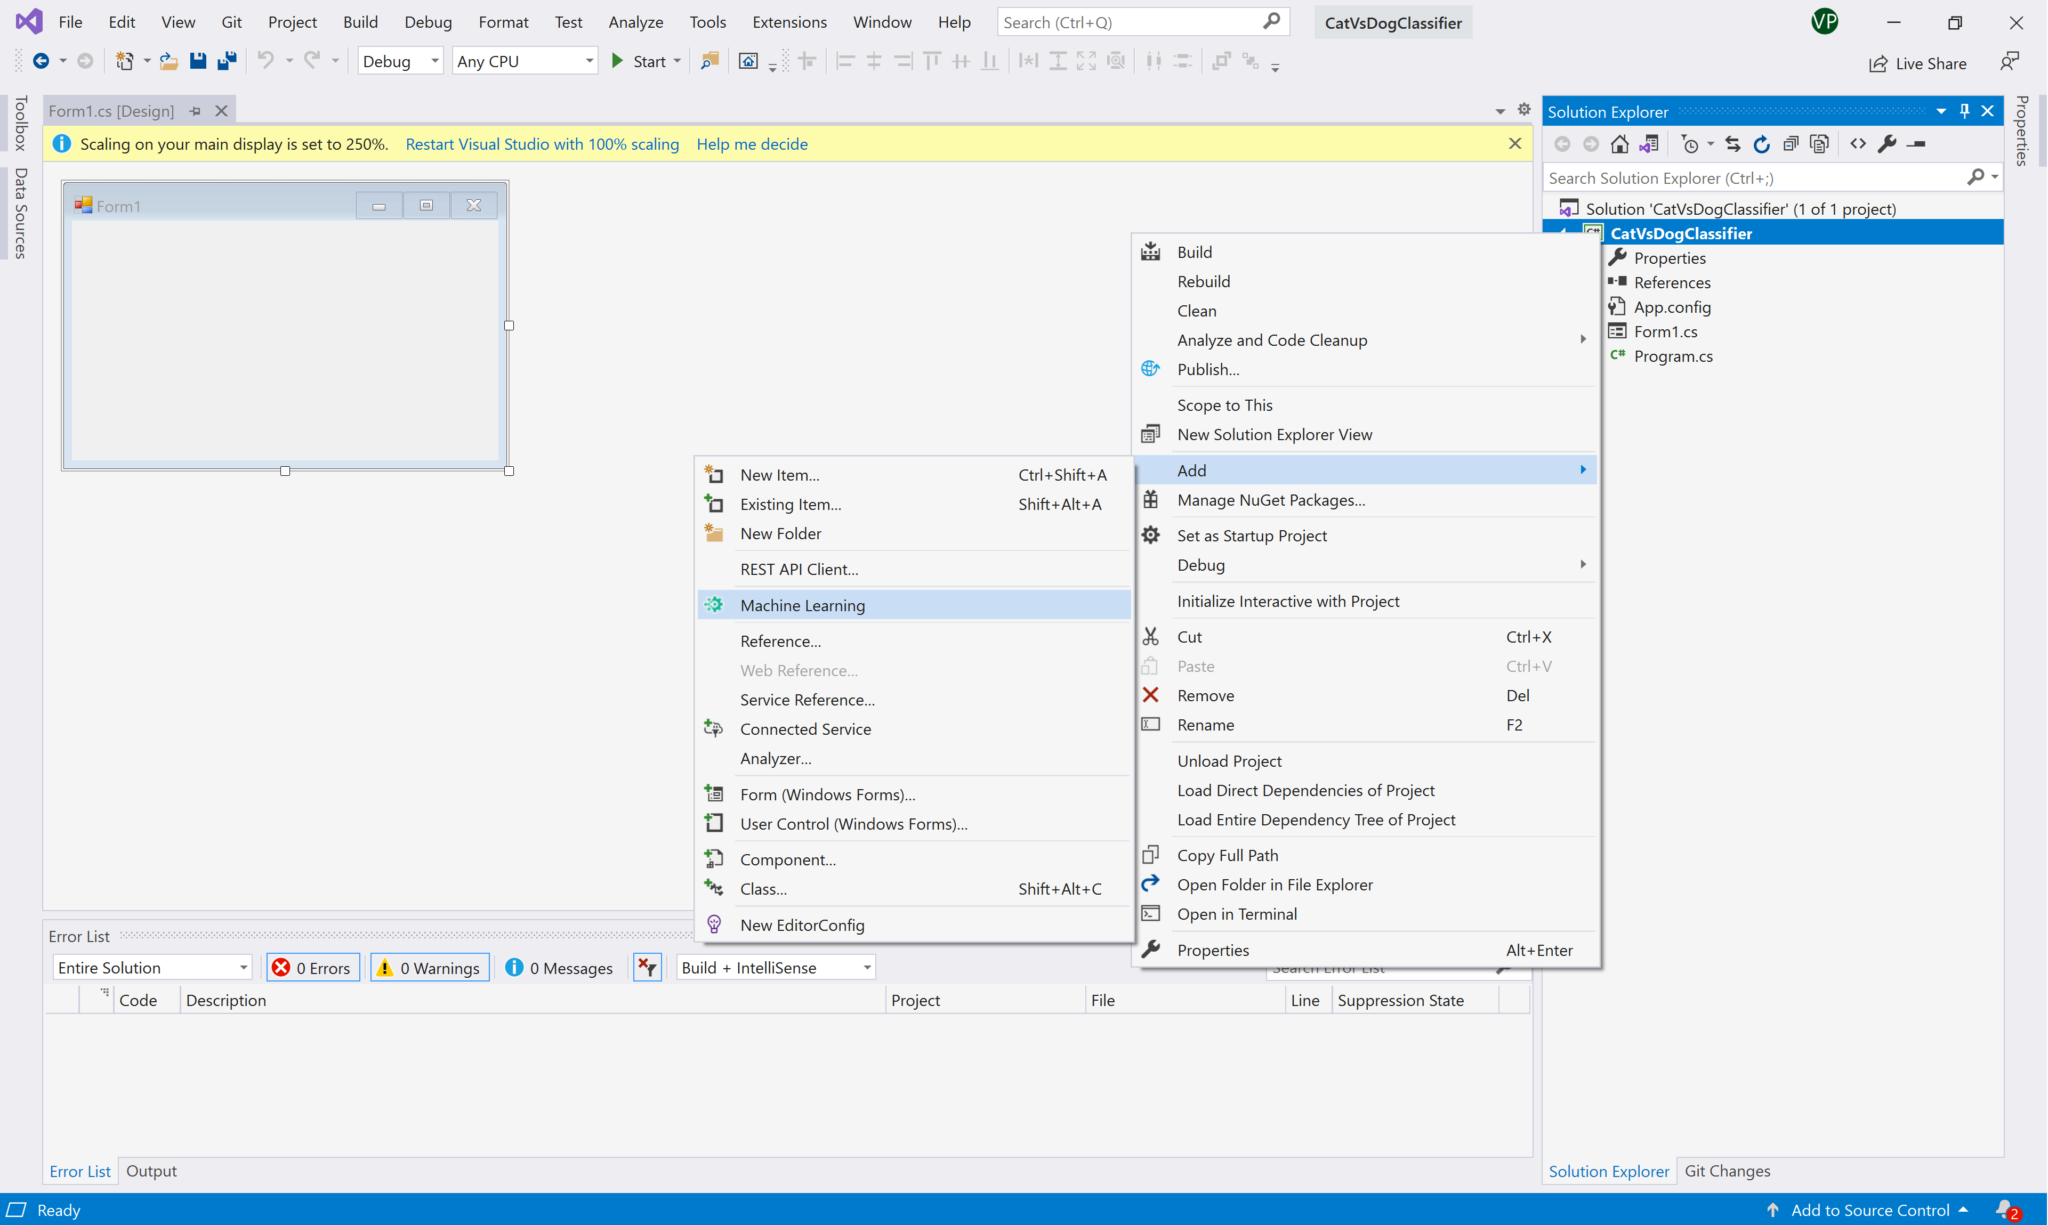Click the Save floppy disk icon

coord(198,61)
